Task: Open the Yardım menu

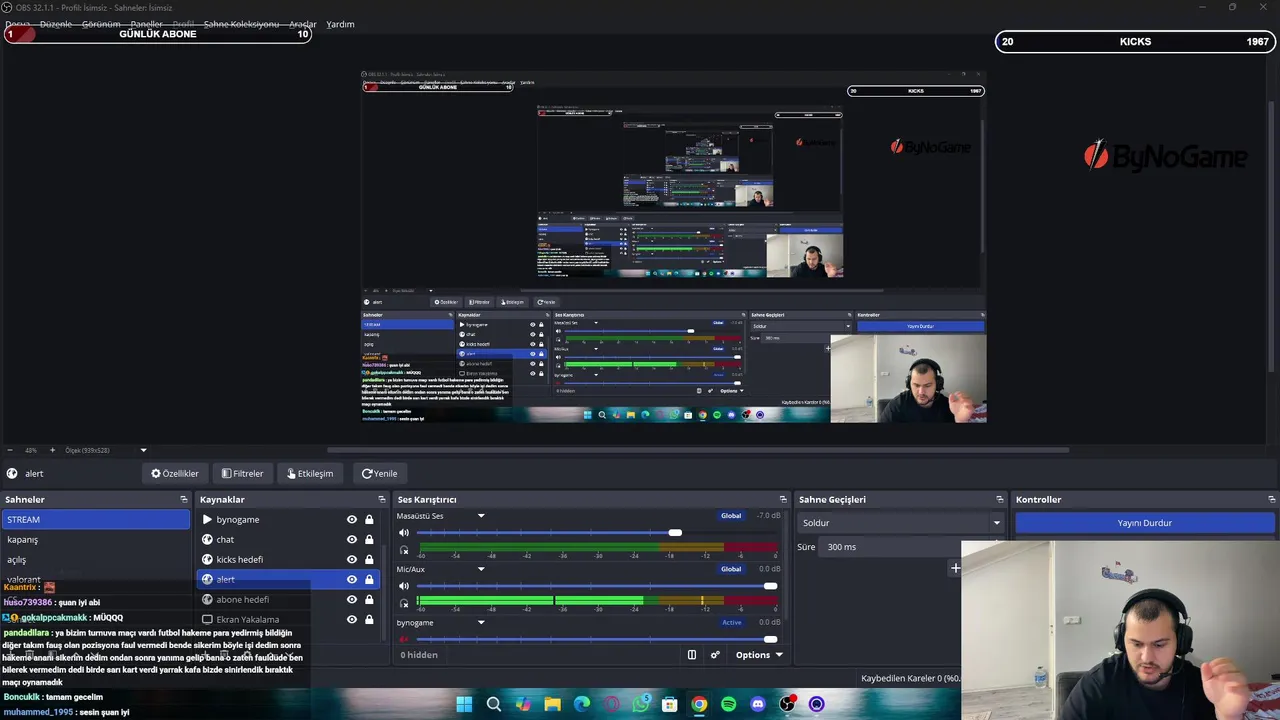Action: (x=340, y=24)
